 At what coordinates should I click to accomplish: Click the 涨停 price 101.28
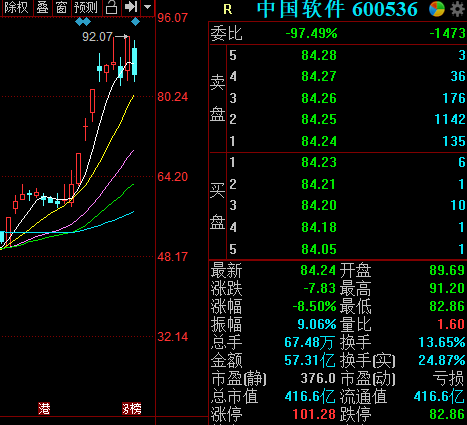(314, 414)
